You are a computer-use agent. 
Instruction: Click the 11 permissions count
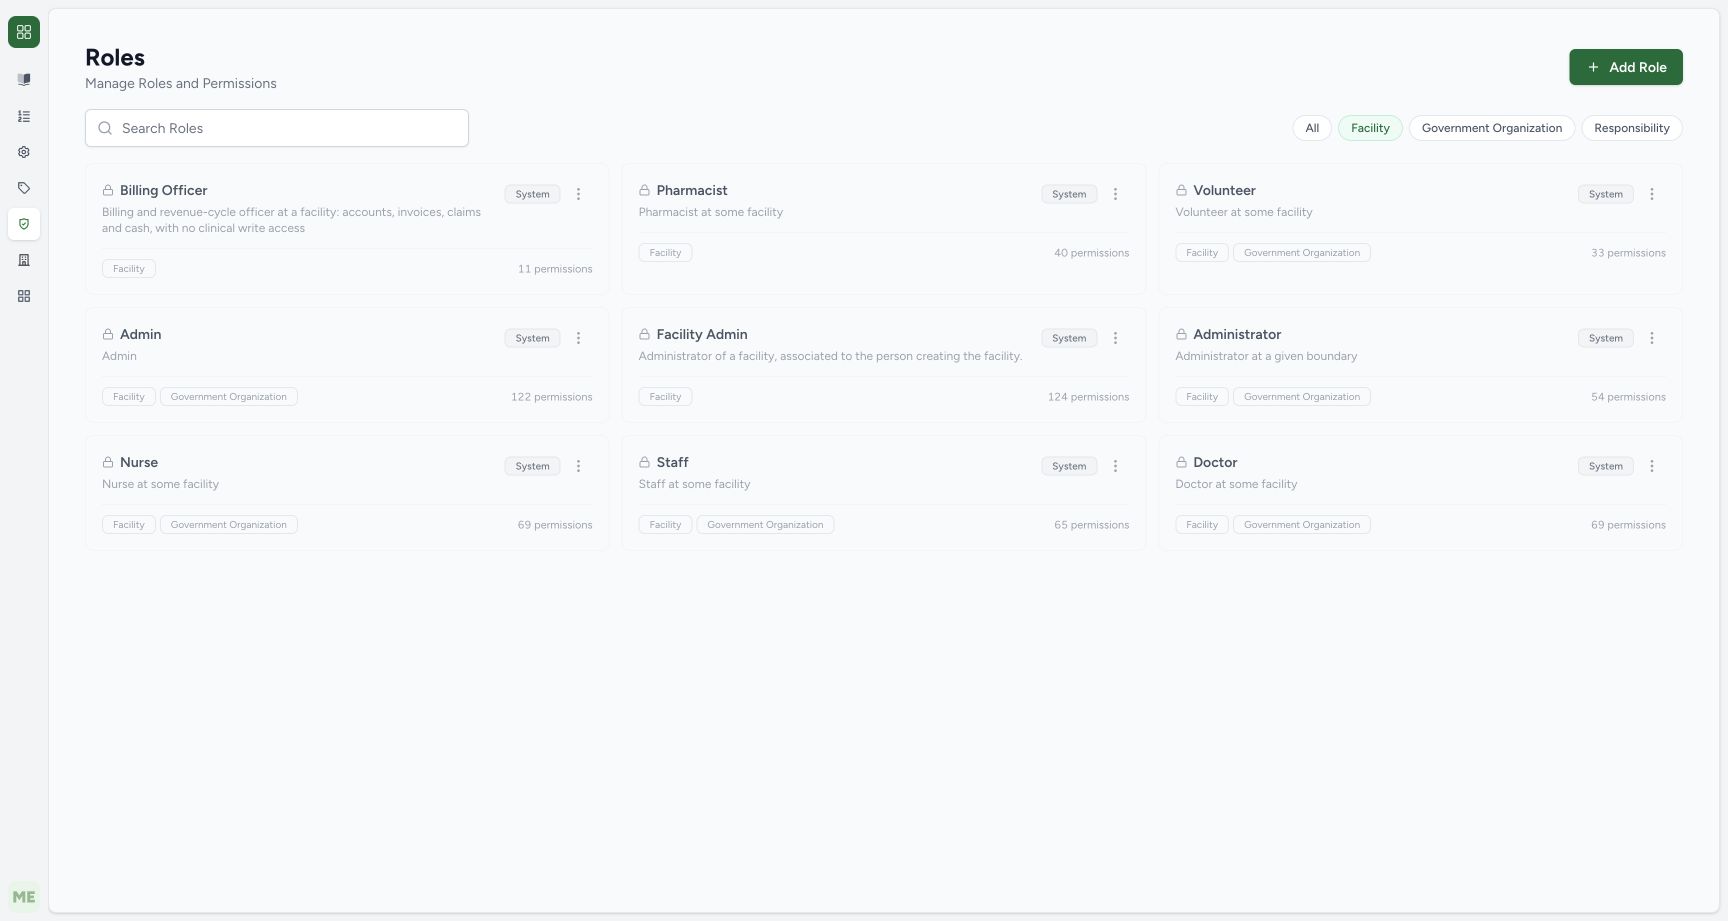[x=555, y=269]
